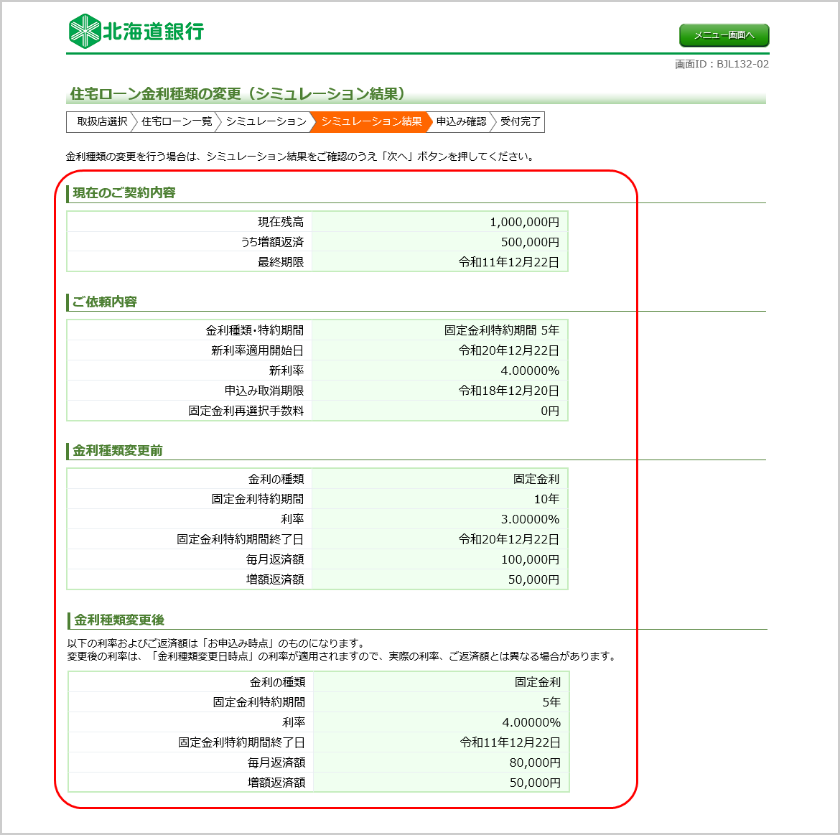
Task: Click 増額返済額 50,000円 under 金利種類変更前
Action: (534, 580)
